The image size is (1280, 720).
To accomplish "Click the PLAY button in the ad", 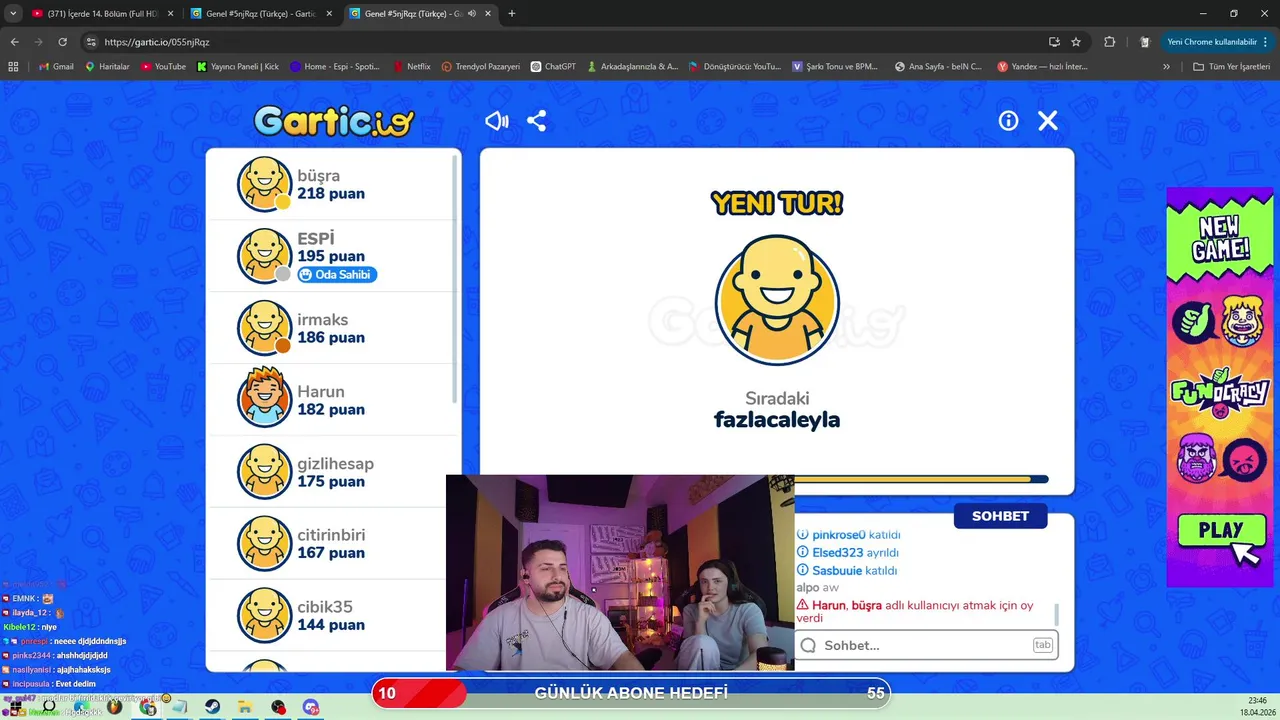I will click(x=1221, y=531).
